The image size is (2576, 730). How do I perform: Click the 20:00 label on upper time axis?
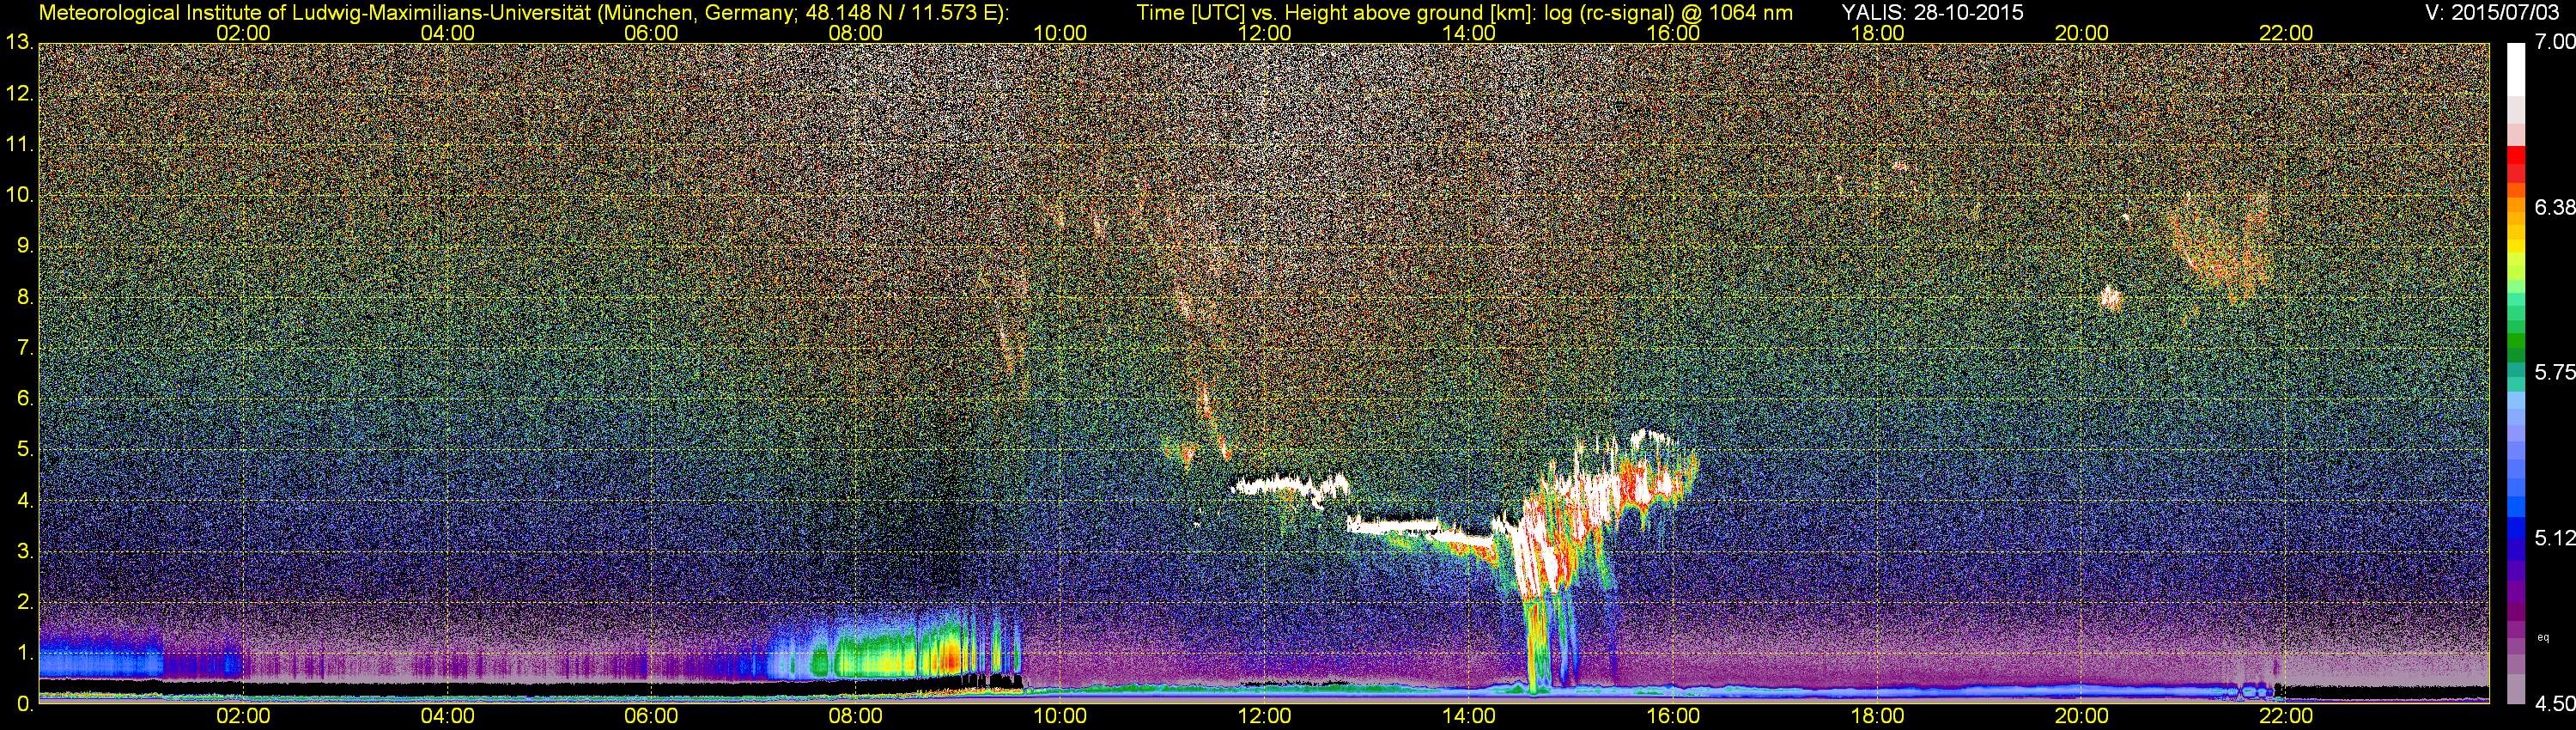click(x=2082, y=33)
